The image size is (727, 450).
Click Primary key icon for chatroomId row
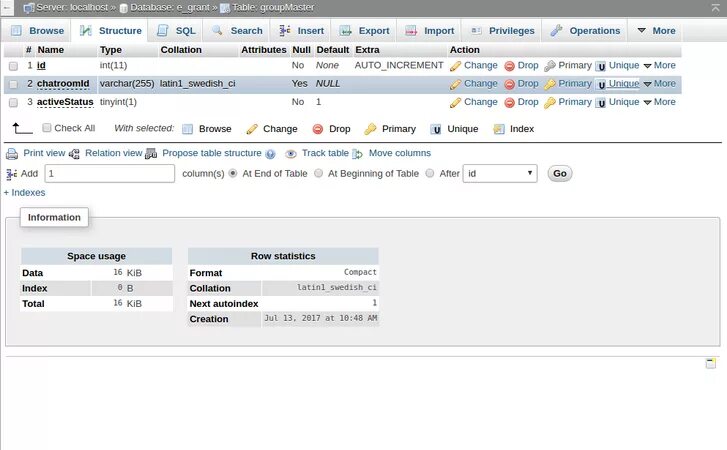pos(550,84)
